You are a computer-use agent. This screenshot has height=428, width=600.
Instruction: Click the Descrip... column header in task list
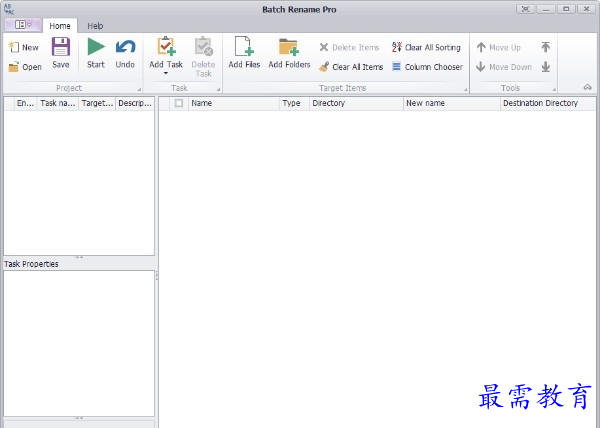pos(135,103)
